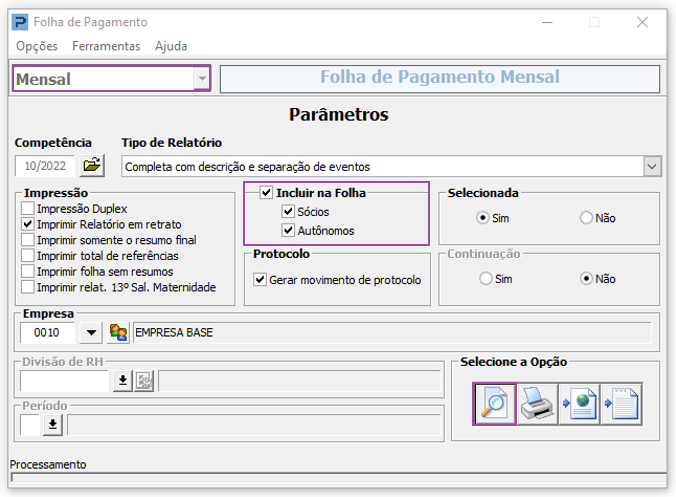The height and width of the screenshot is (497, 676).
Task: Click the preview magnifier icon
Action: point(494,404)
